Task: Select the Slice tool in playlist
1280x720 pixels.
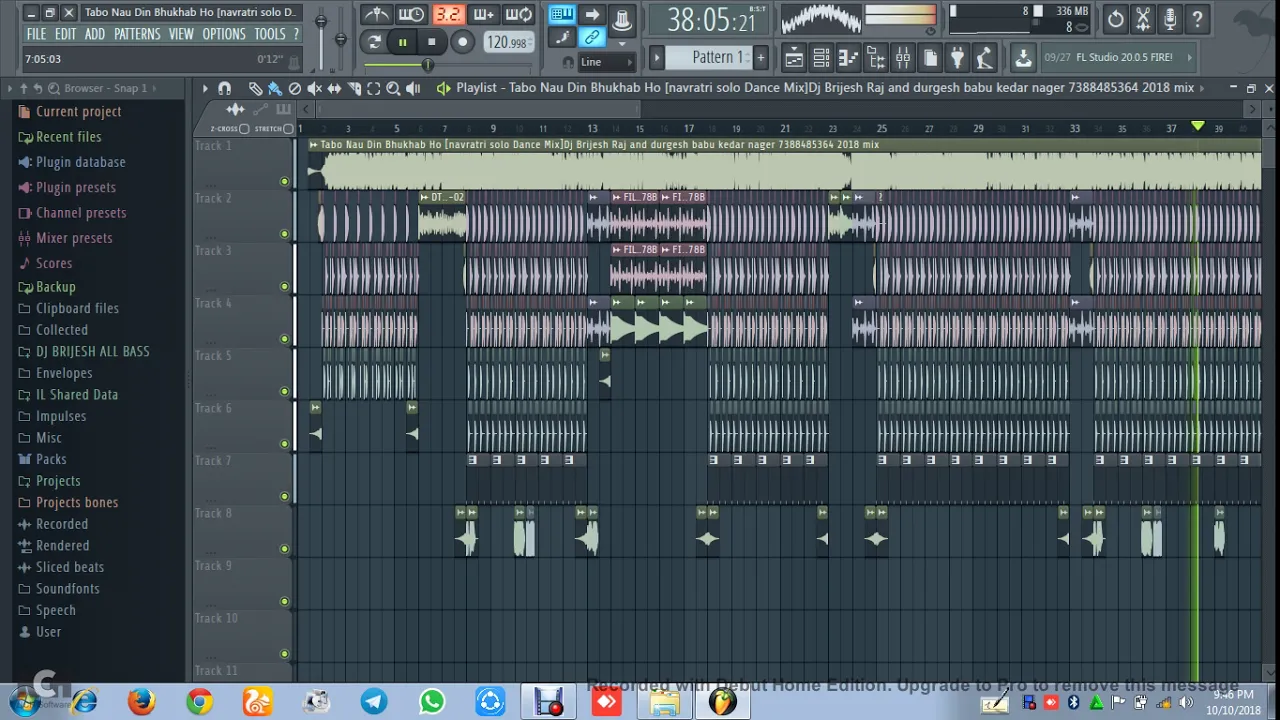Action: 354,88
